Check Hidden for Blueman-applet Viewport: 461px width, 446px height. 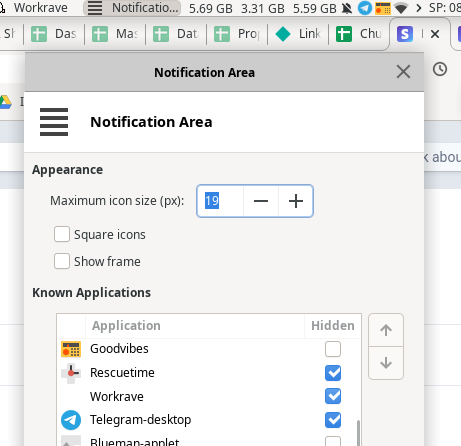[333, 441]
